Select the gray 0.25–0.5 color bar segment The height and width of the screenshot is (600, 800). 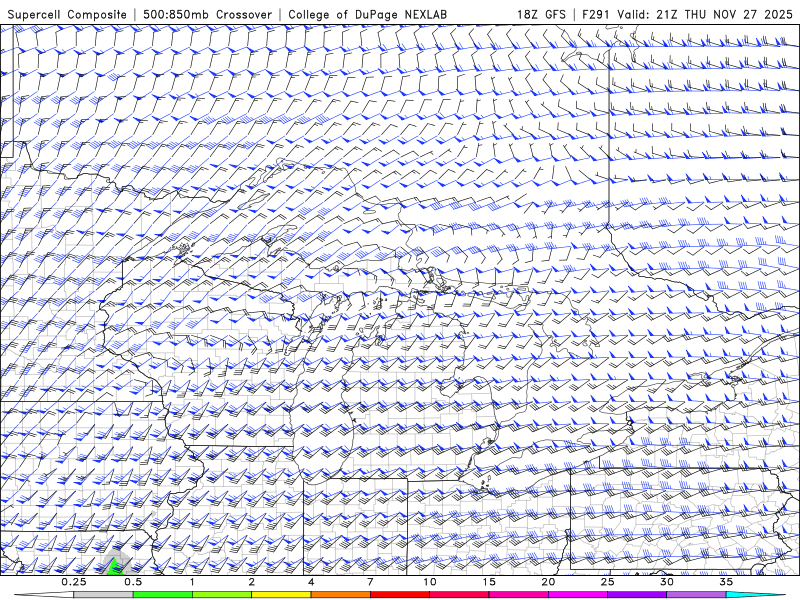pos(104,595)
